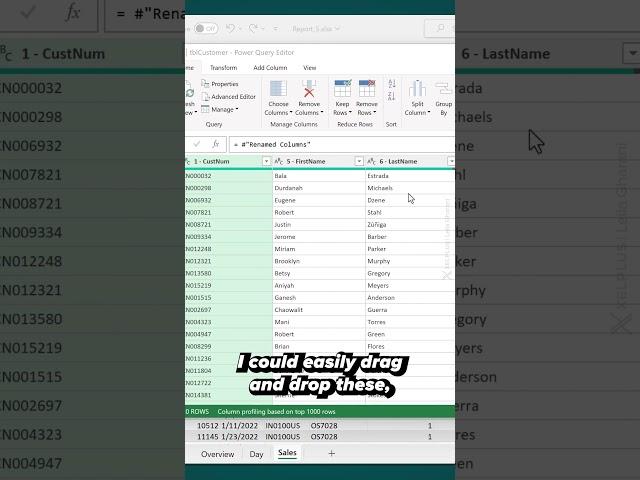Click the Keep Rows icon
This screenshot has width=640, height=480.
pyautogui.click(x=342, y=89)
